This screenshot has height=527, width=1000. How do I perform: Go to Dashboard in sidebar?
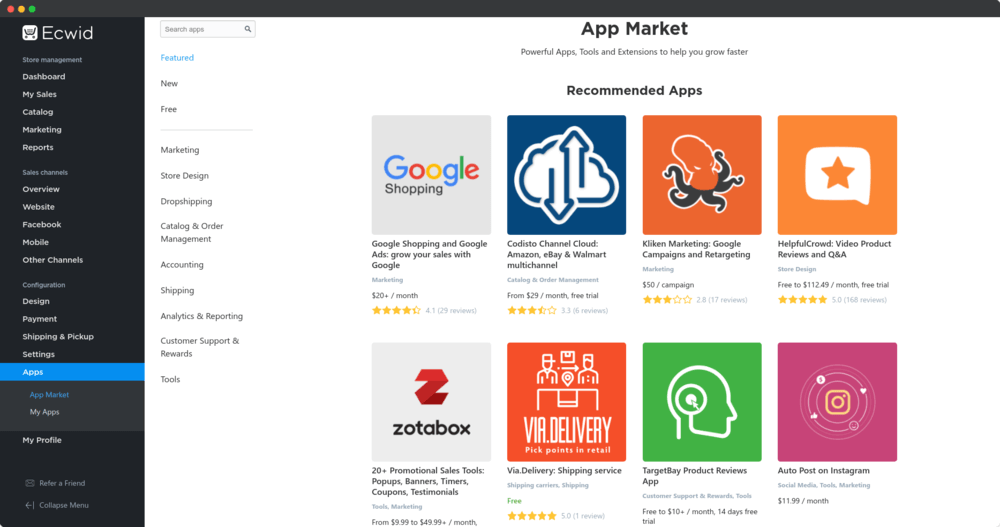(x=43, y=77)
